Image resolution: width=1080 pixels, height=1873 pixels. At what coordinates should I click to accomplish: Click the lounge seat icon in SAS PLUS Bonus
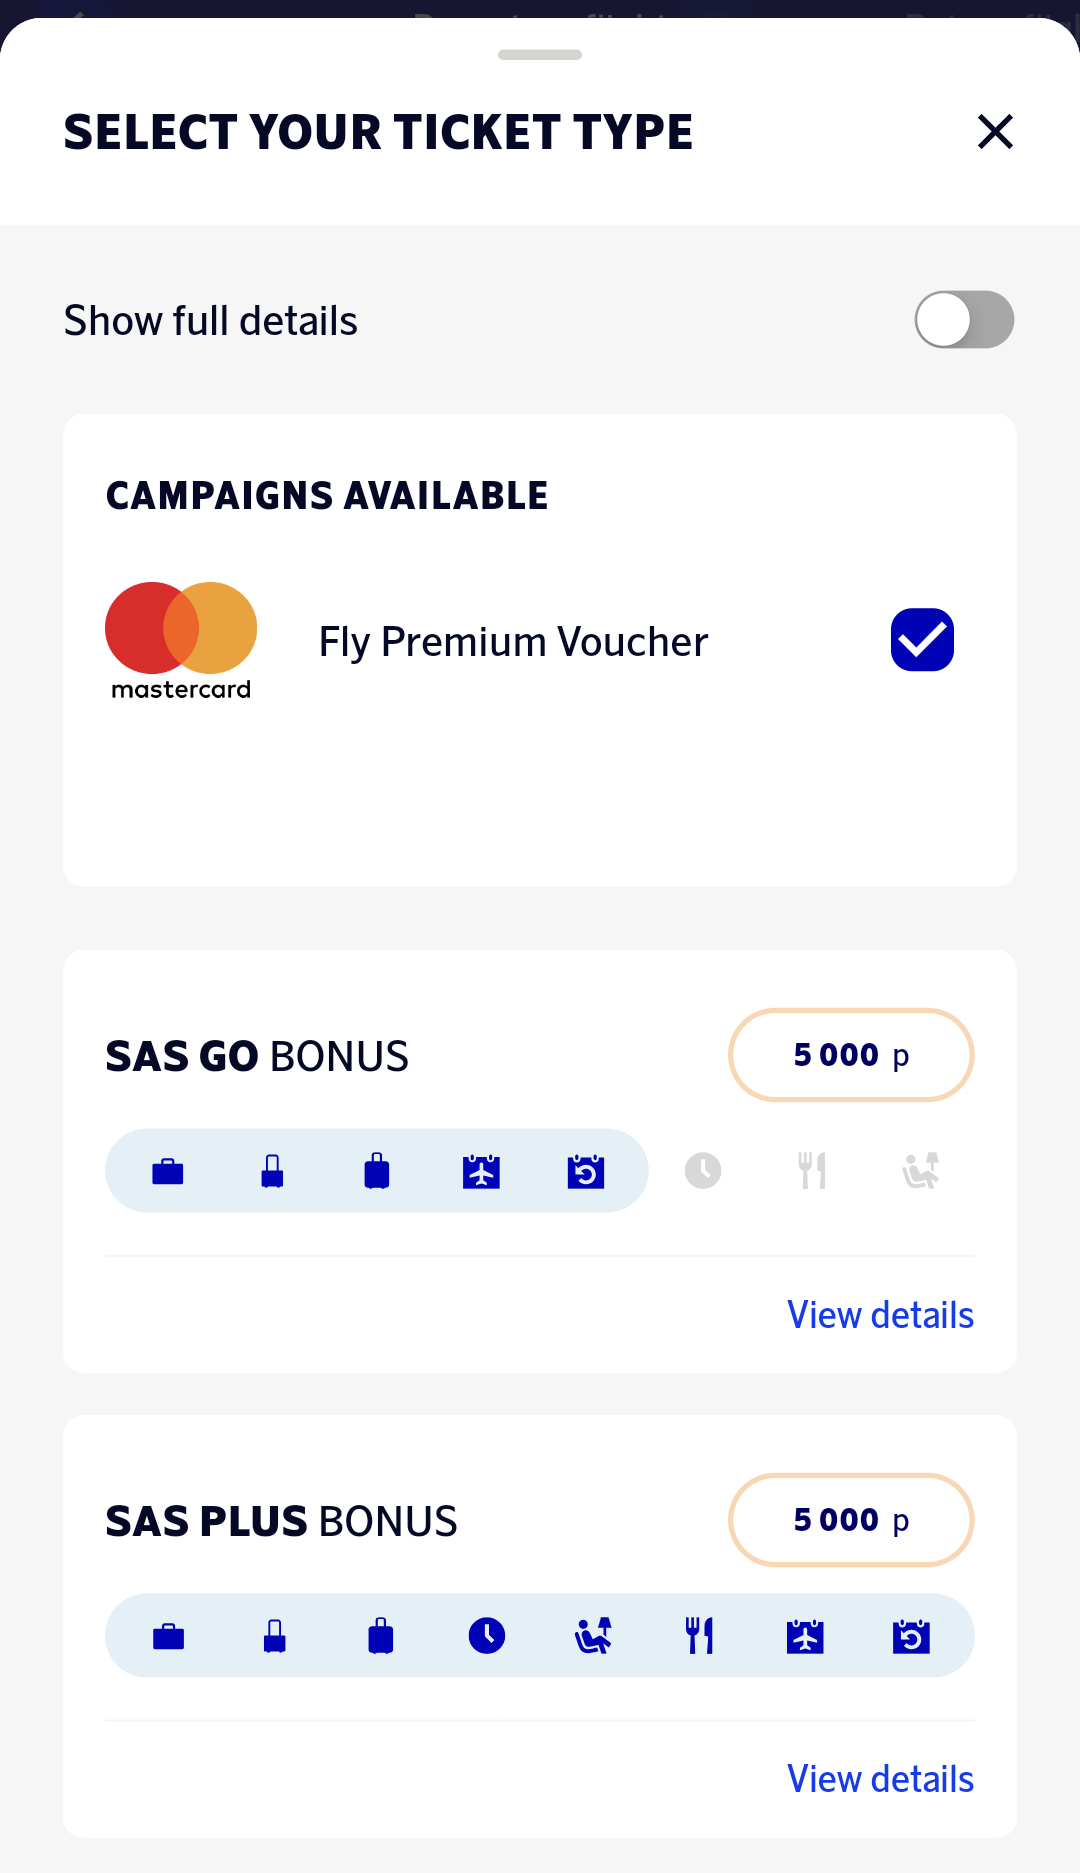coord(593,1636)
